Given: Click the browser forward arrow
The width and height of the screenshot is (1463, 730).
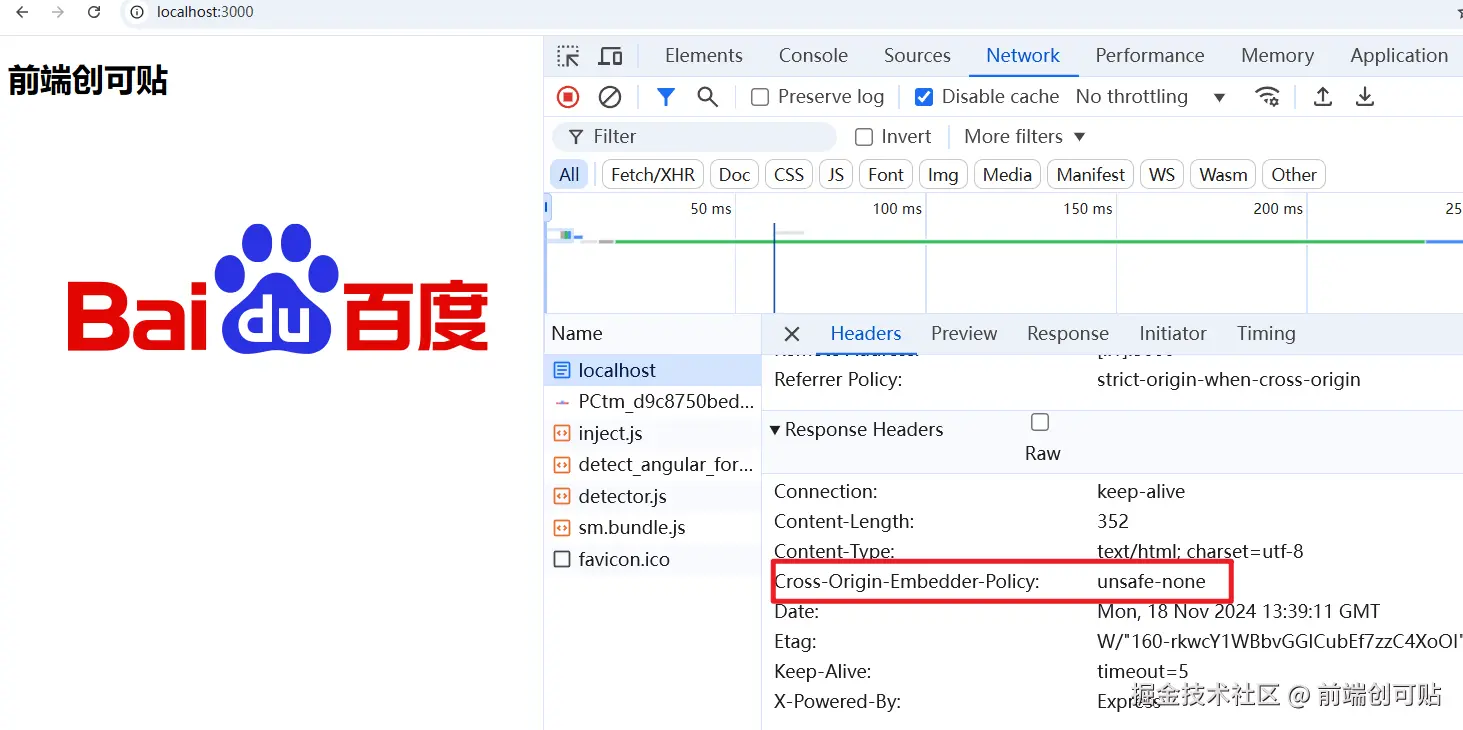Looking at the screenshot, I should click(x=58, y=12).
